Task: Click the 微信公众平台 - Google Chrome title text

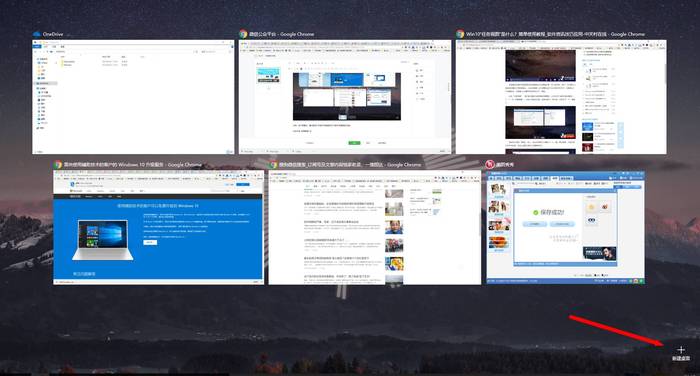Action: coord(281,34)
